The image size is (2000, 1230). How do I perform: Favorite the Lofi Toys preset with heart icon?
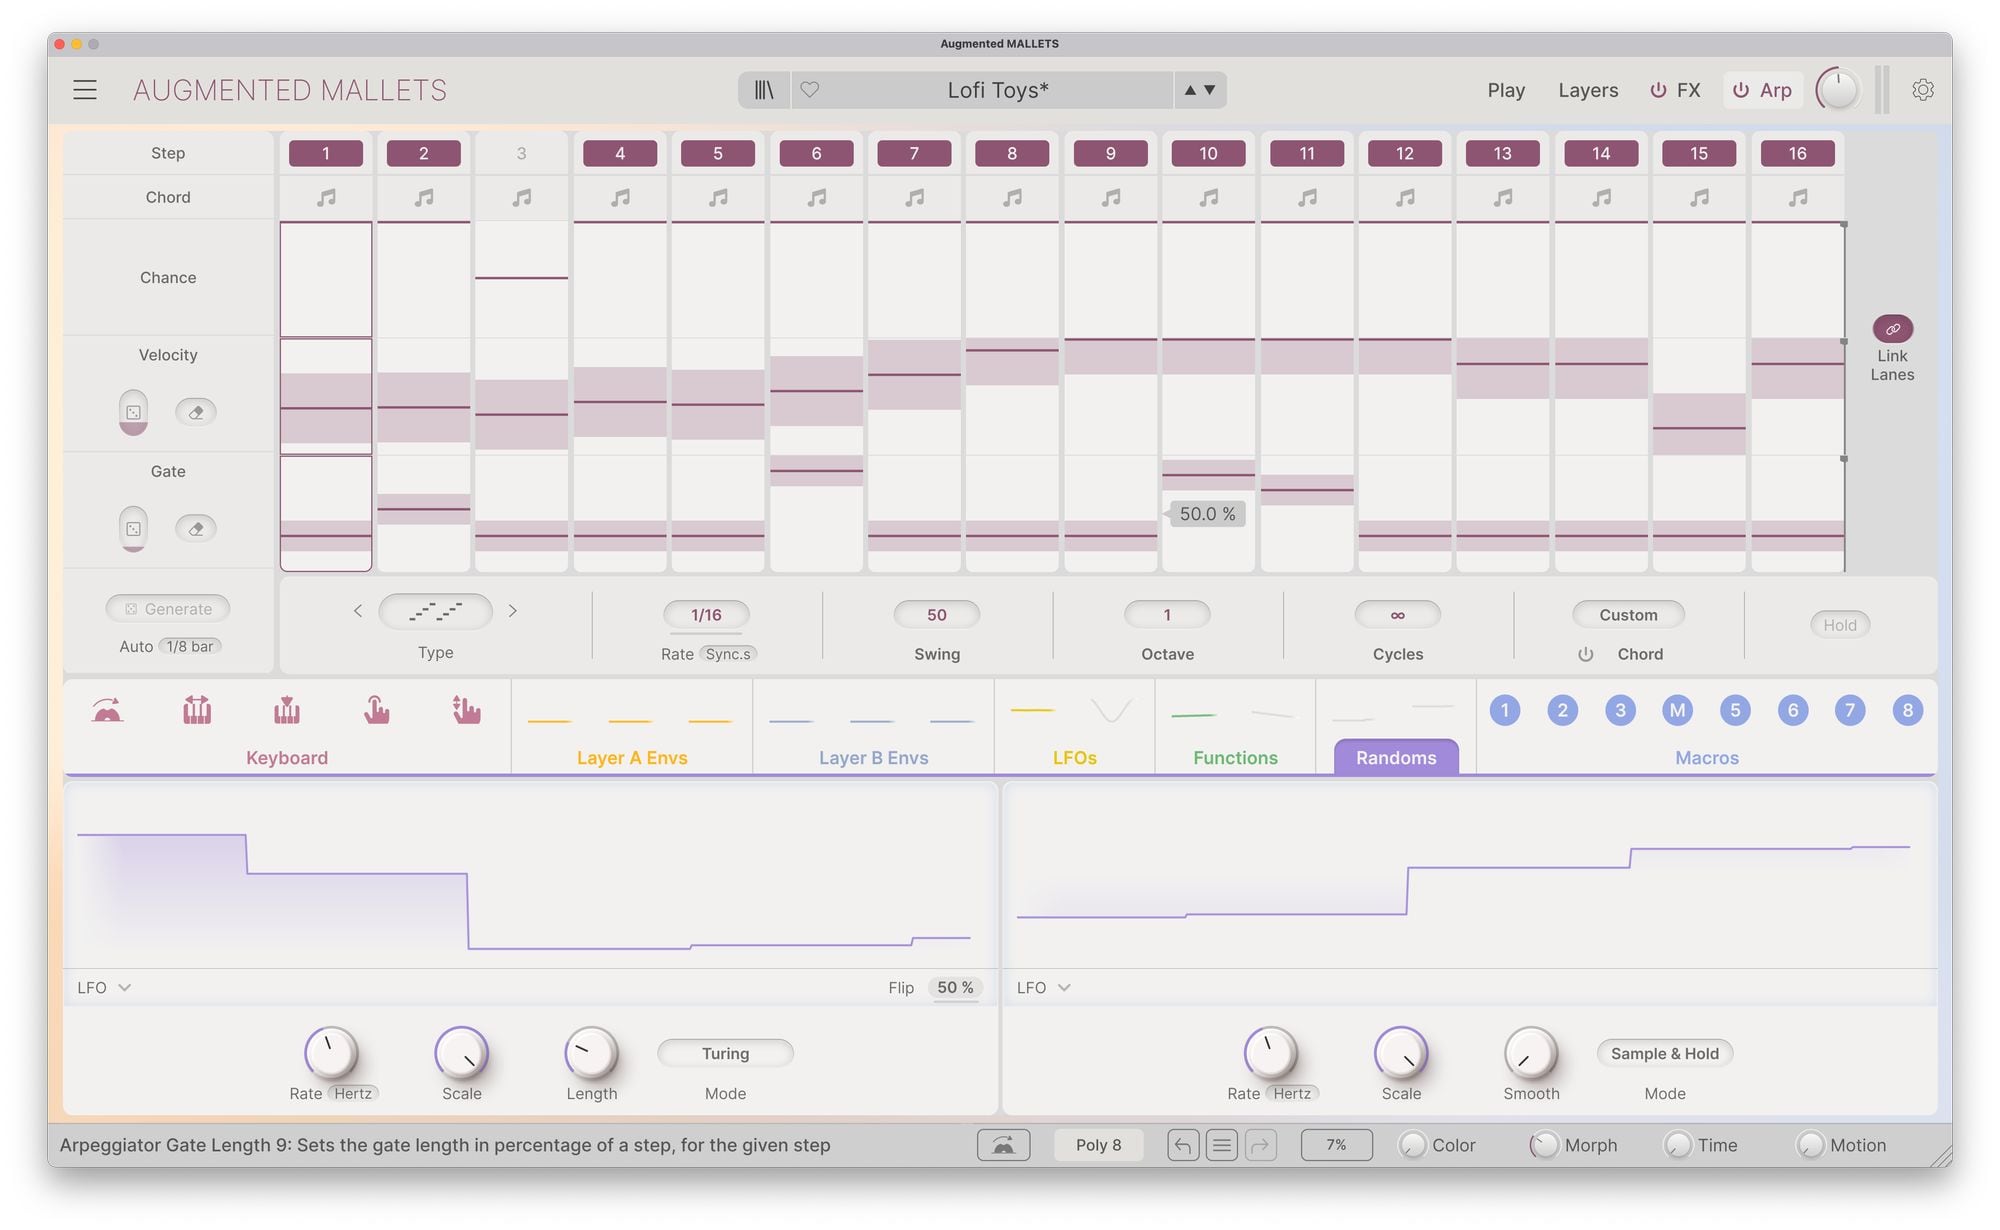click(x=810, y=90)
